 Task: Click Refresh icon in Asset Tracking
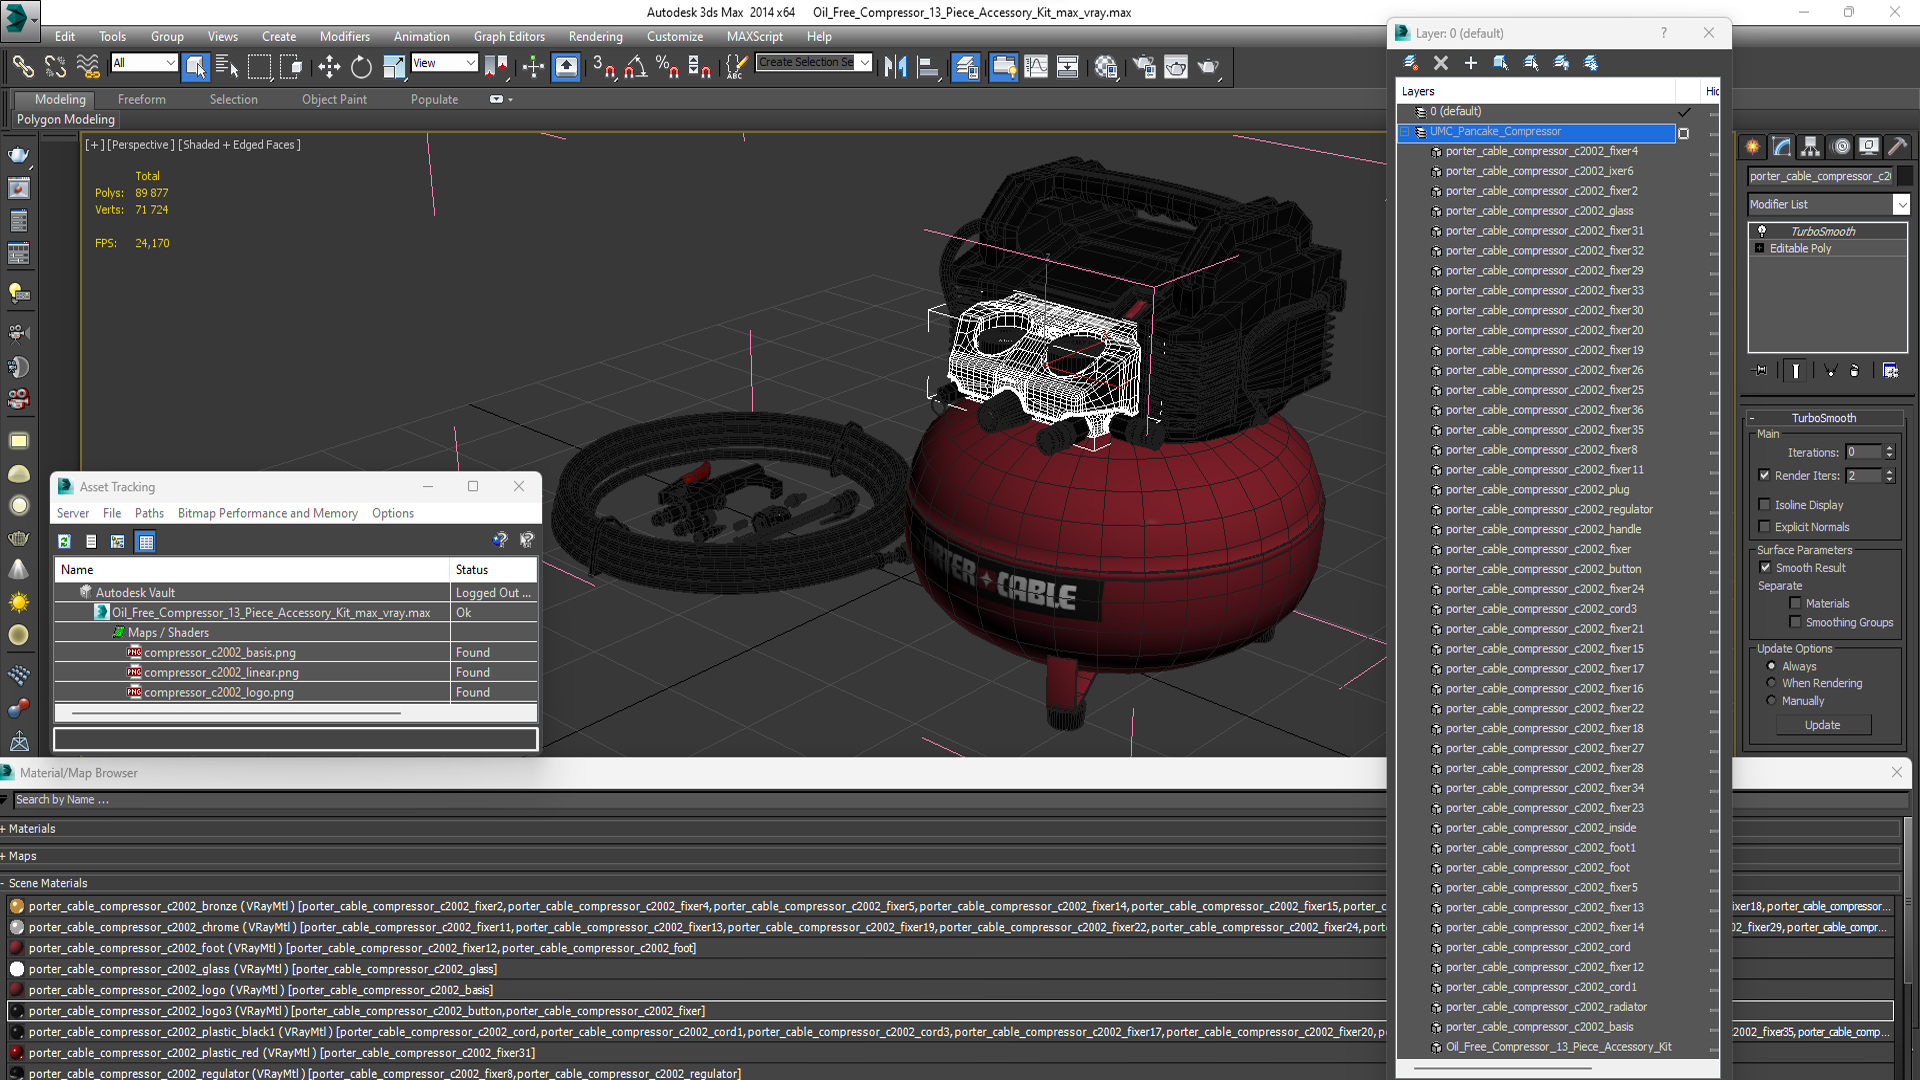click(x=64, y=542)
